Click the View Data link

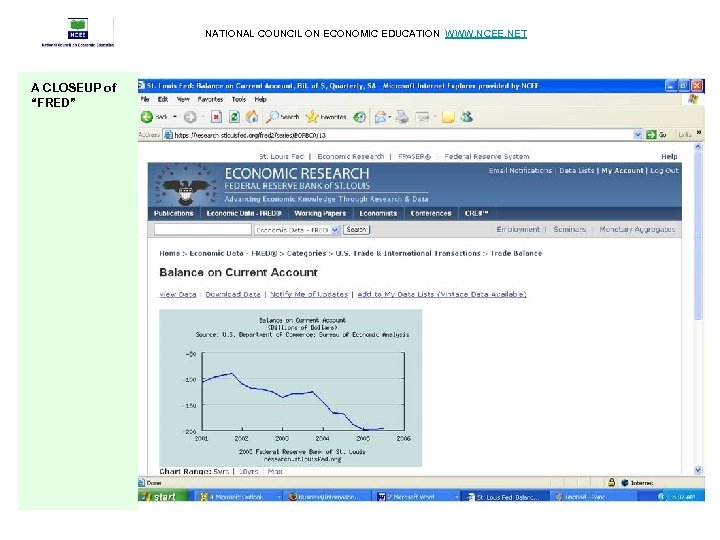point(178,294)
